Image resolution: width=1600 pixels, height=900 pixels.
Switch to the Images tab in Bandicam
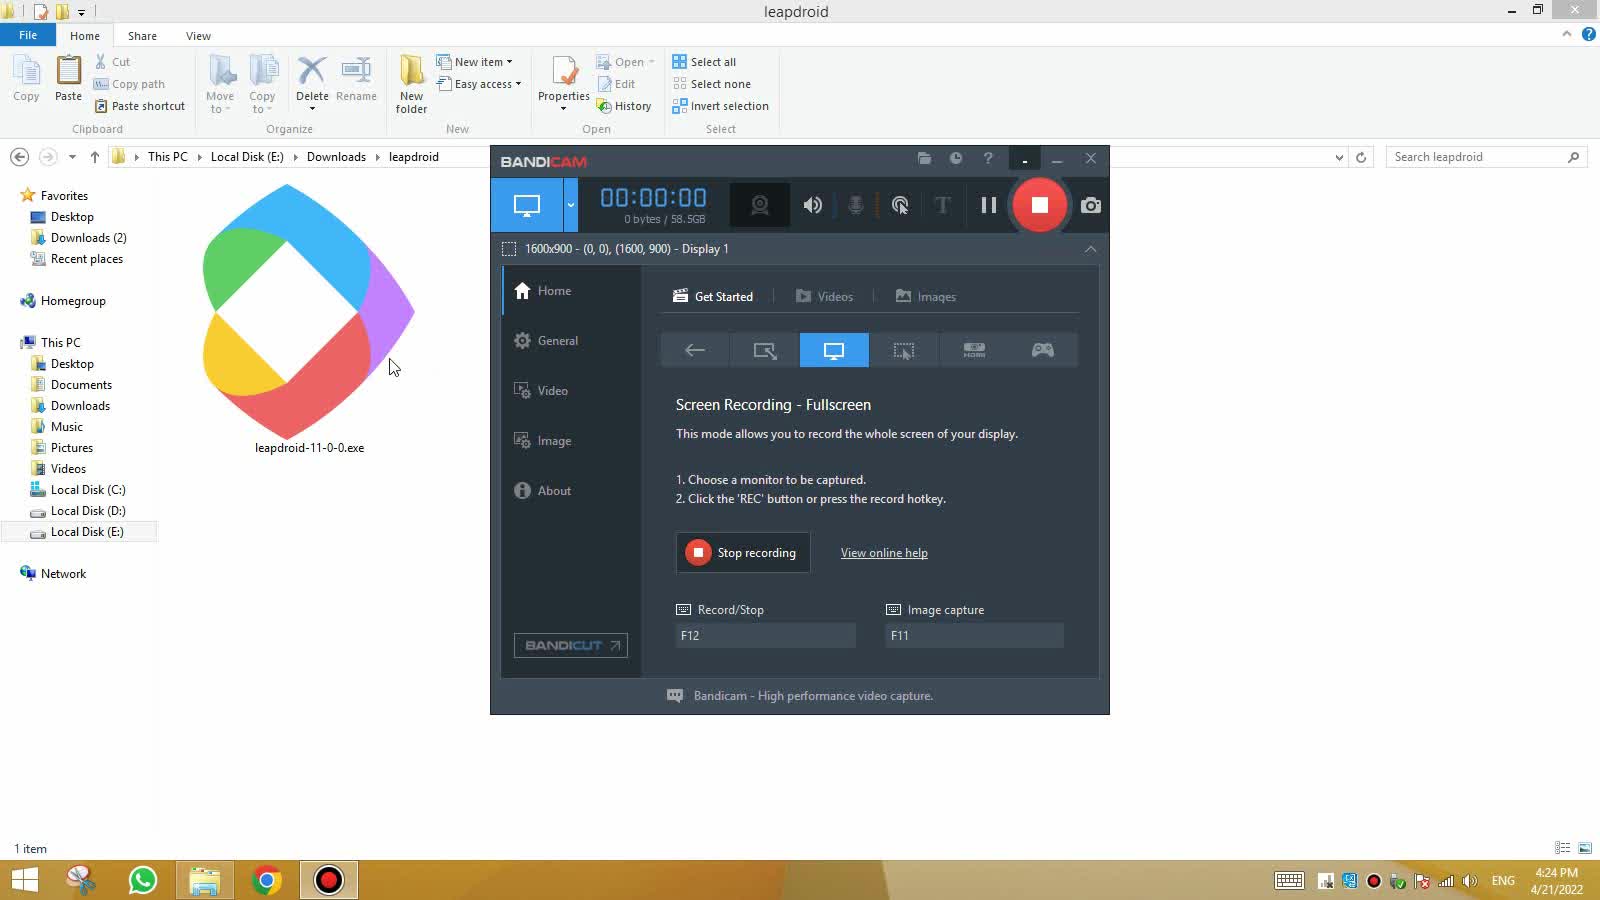926,297
